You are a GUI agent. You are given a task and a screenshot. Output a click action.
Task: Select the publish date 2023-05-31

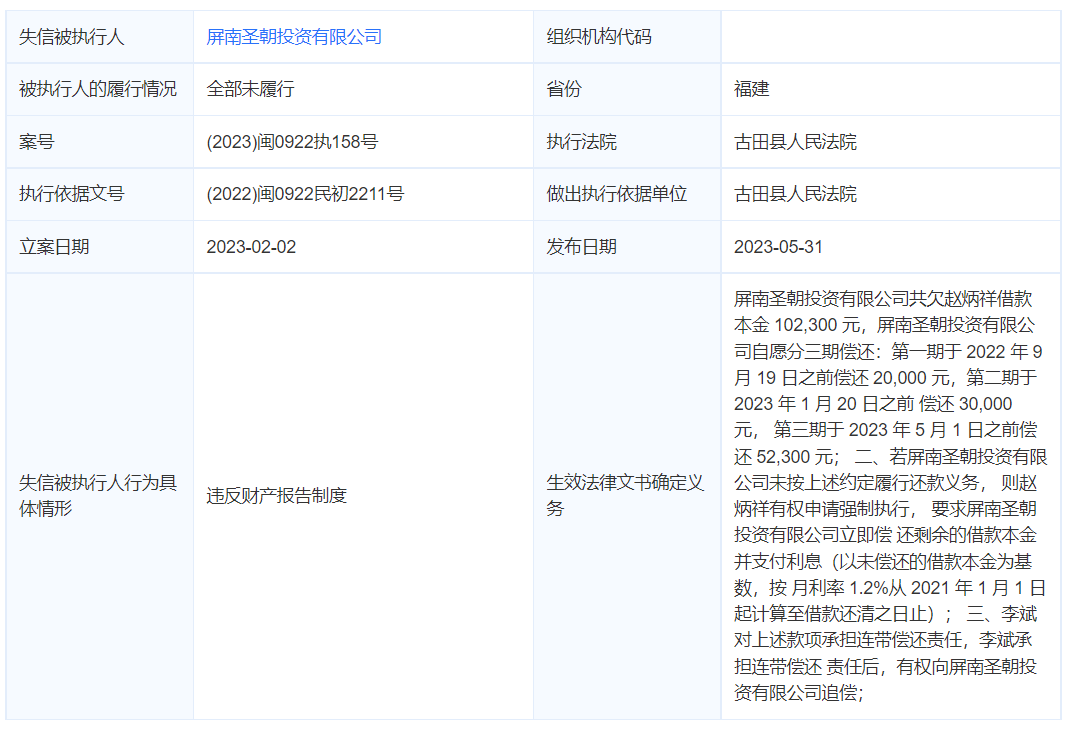tap(778, 246)
